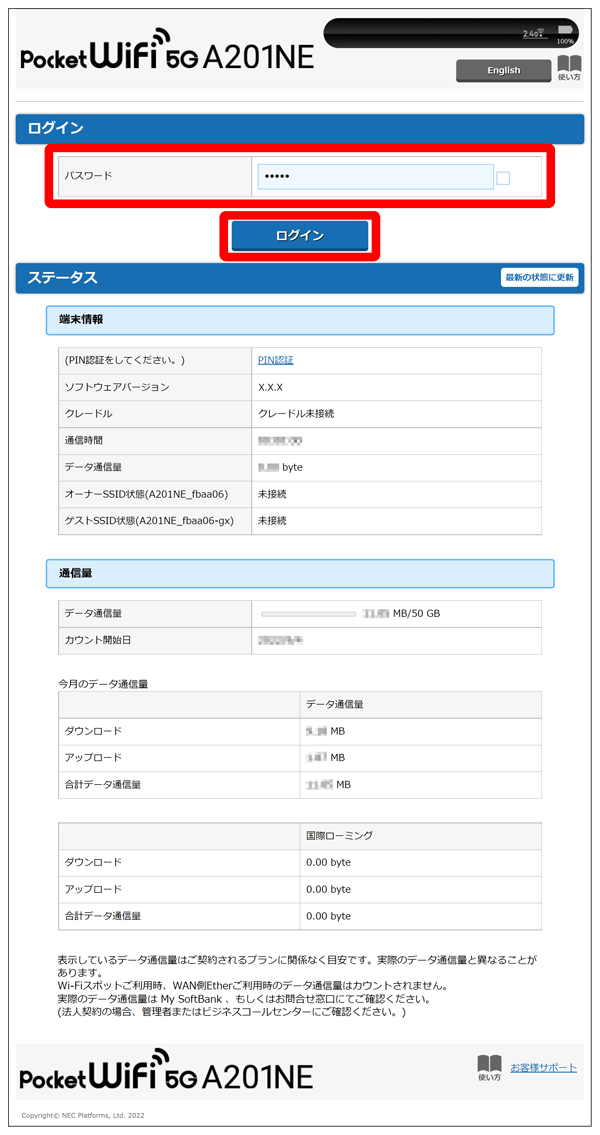Click the データ通信量 usage progress bar
This screenshot has height=1135, width=600.
(308, 614)
